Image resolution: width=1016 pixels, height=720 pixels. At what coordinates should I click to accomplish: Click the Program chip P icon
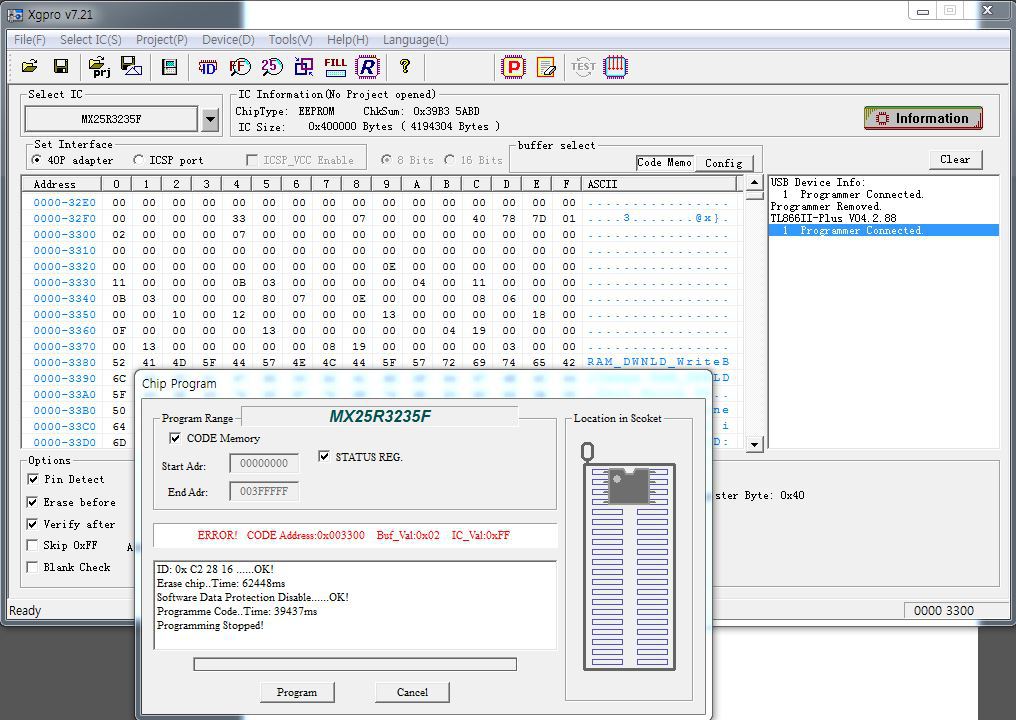(513, 67)
